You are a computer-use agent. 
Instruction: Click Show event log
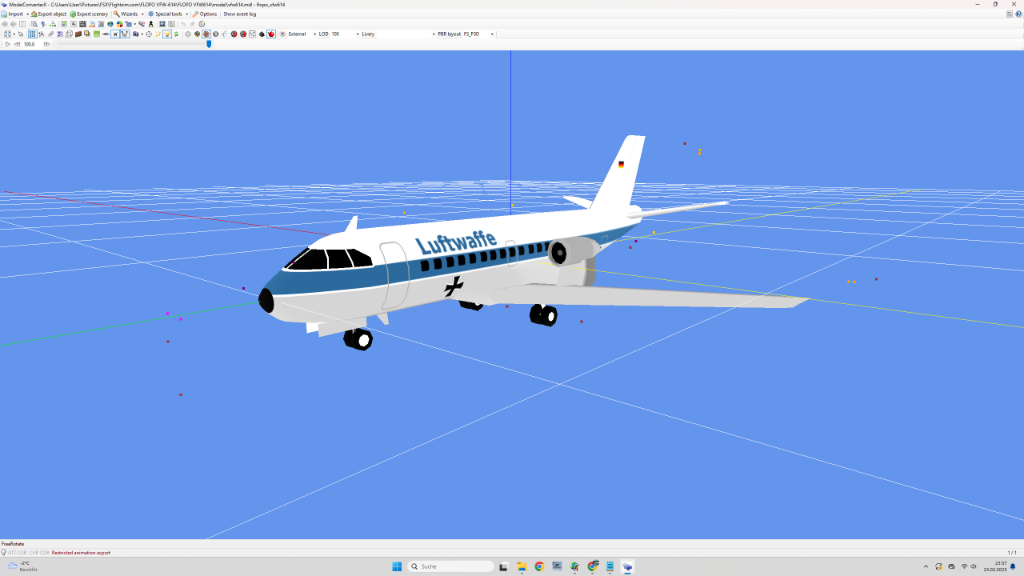pos(240,14)
